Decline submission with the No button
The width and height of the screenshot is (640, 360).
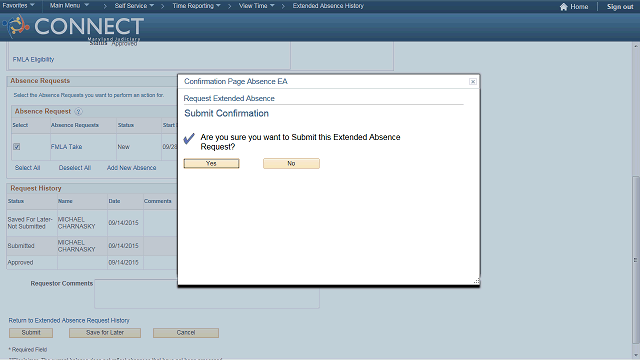291,163
